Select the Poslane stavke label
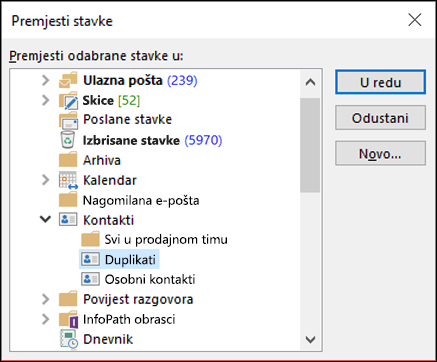 click(127, 119)
